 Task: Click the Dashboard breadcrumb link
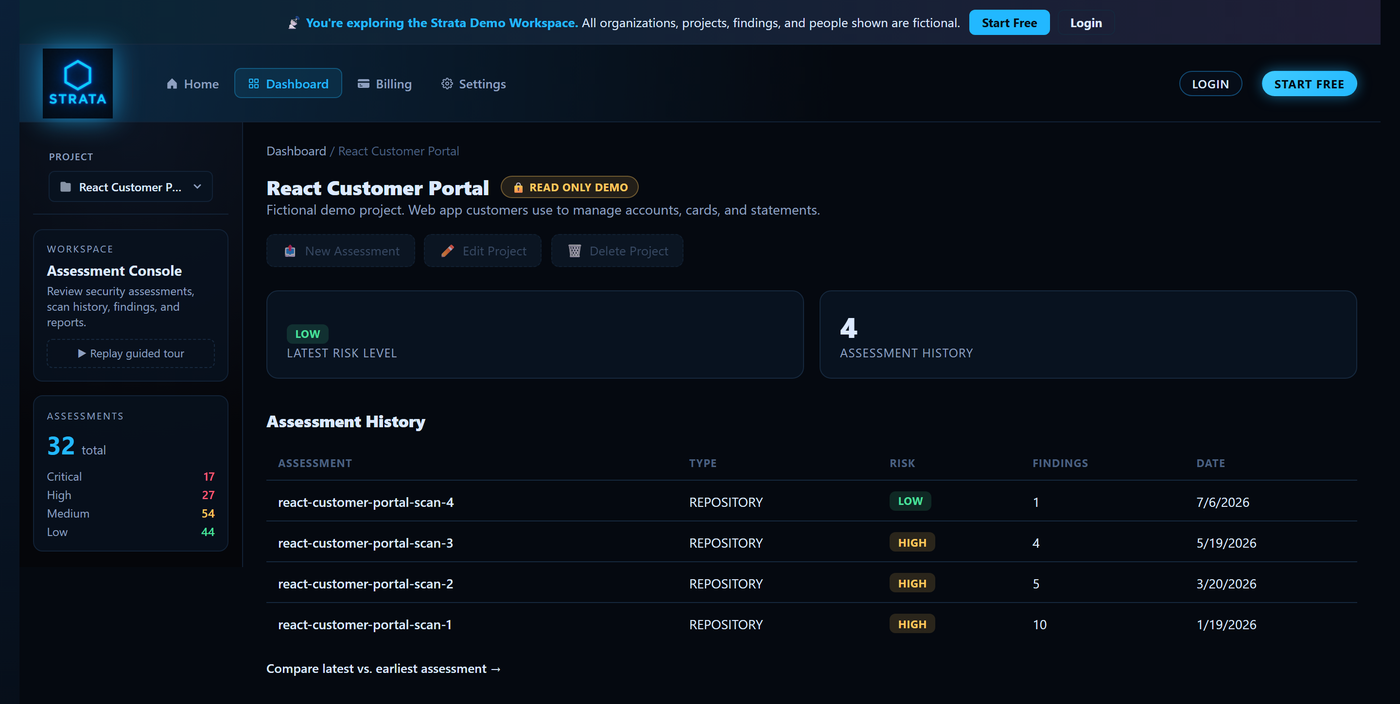[296, 151]
